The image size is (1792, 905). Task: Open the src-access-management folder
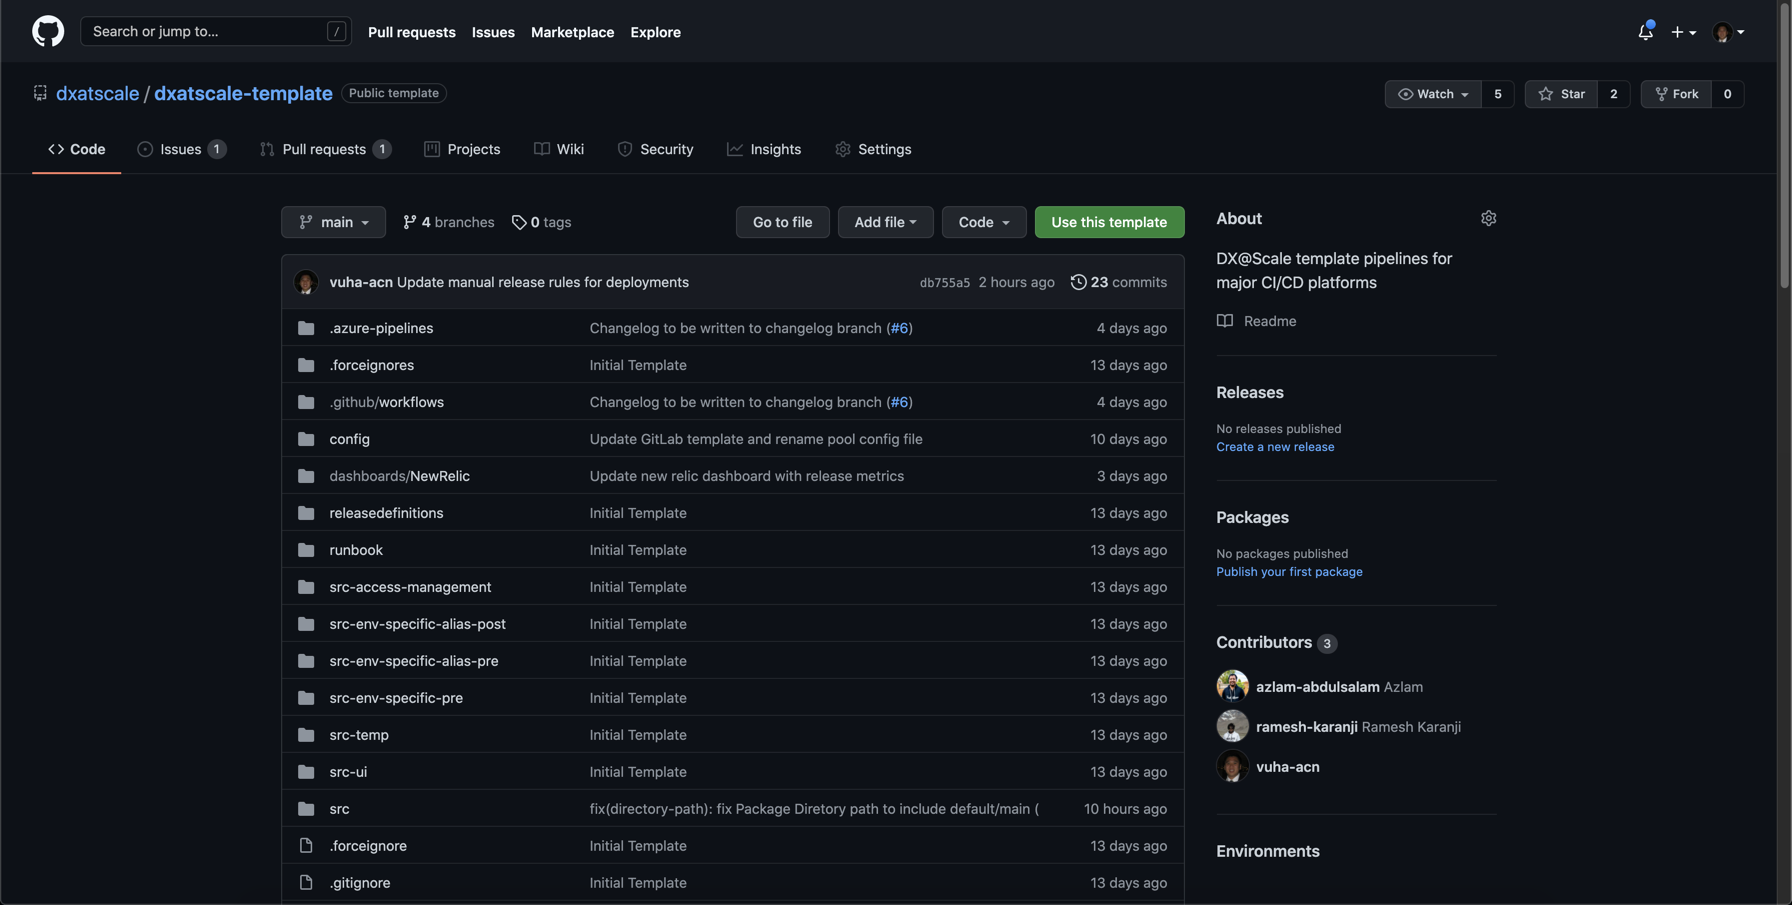(410, 587)
